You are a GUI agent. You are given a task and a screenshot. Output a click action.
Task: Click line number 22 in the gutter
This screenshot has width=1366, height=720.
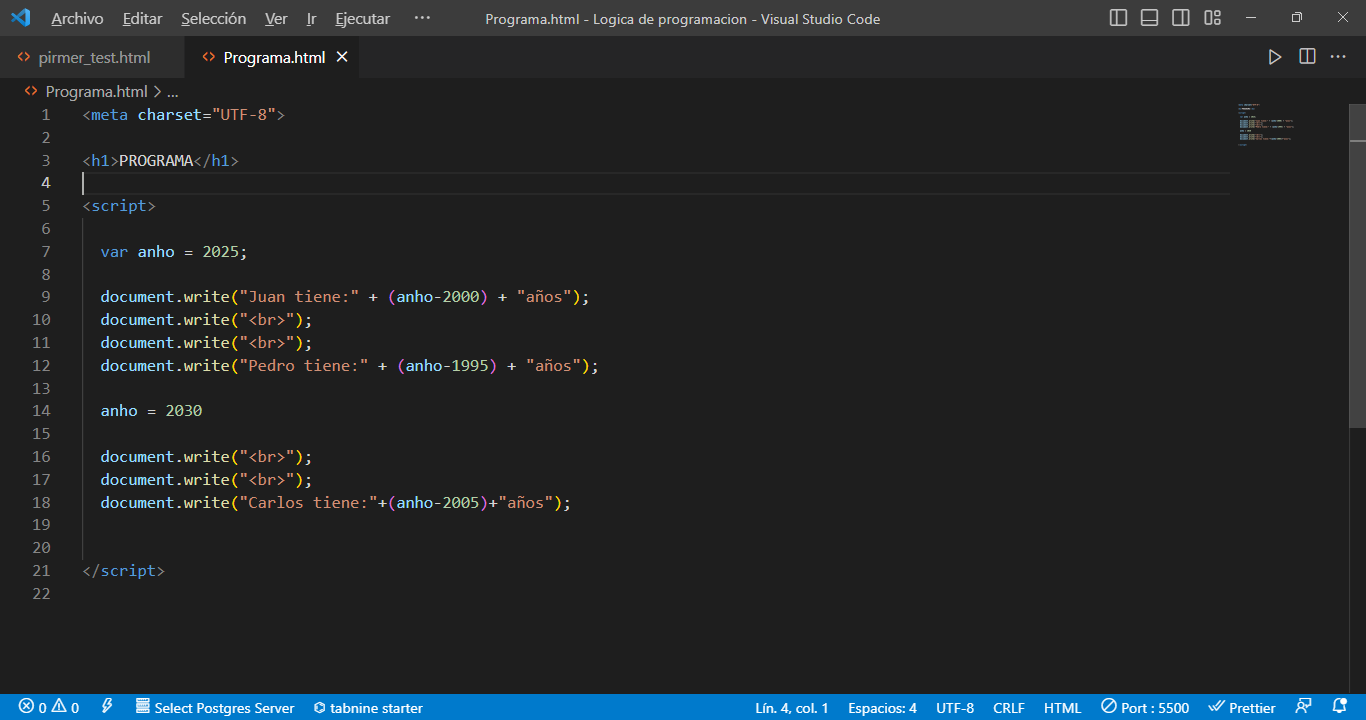pos(41,594)
